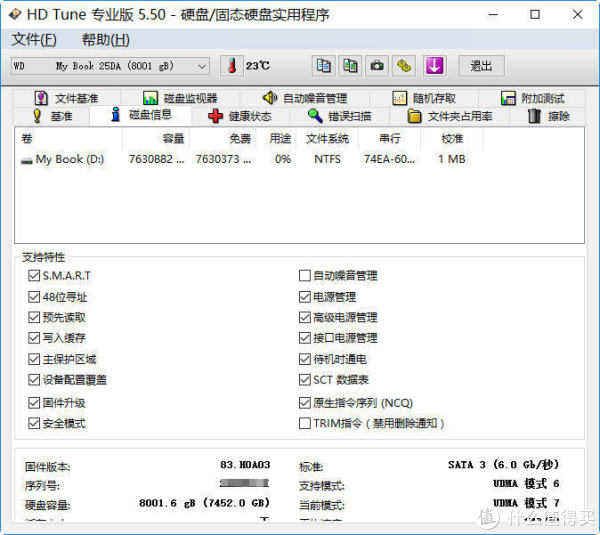Click the 退出 button

click(x=481, y=66)
